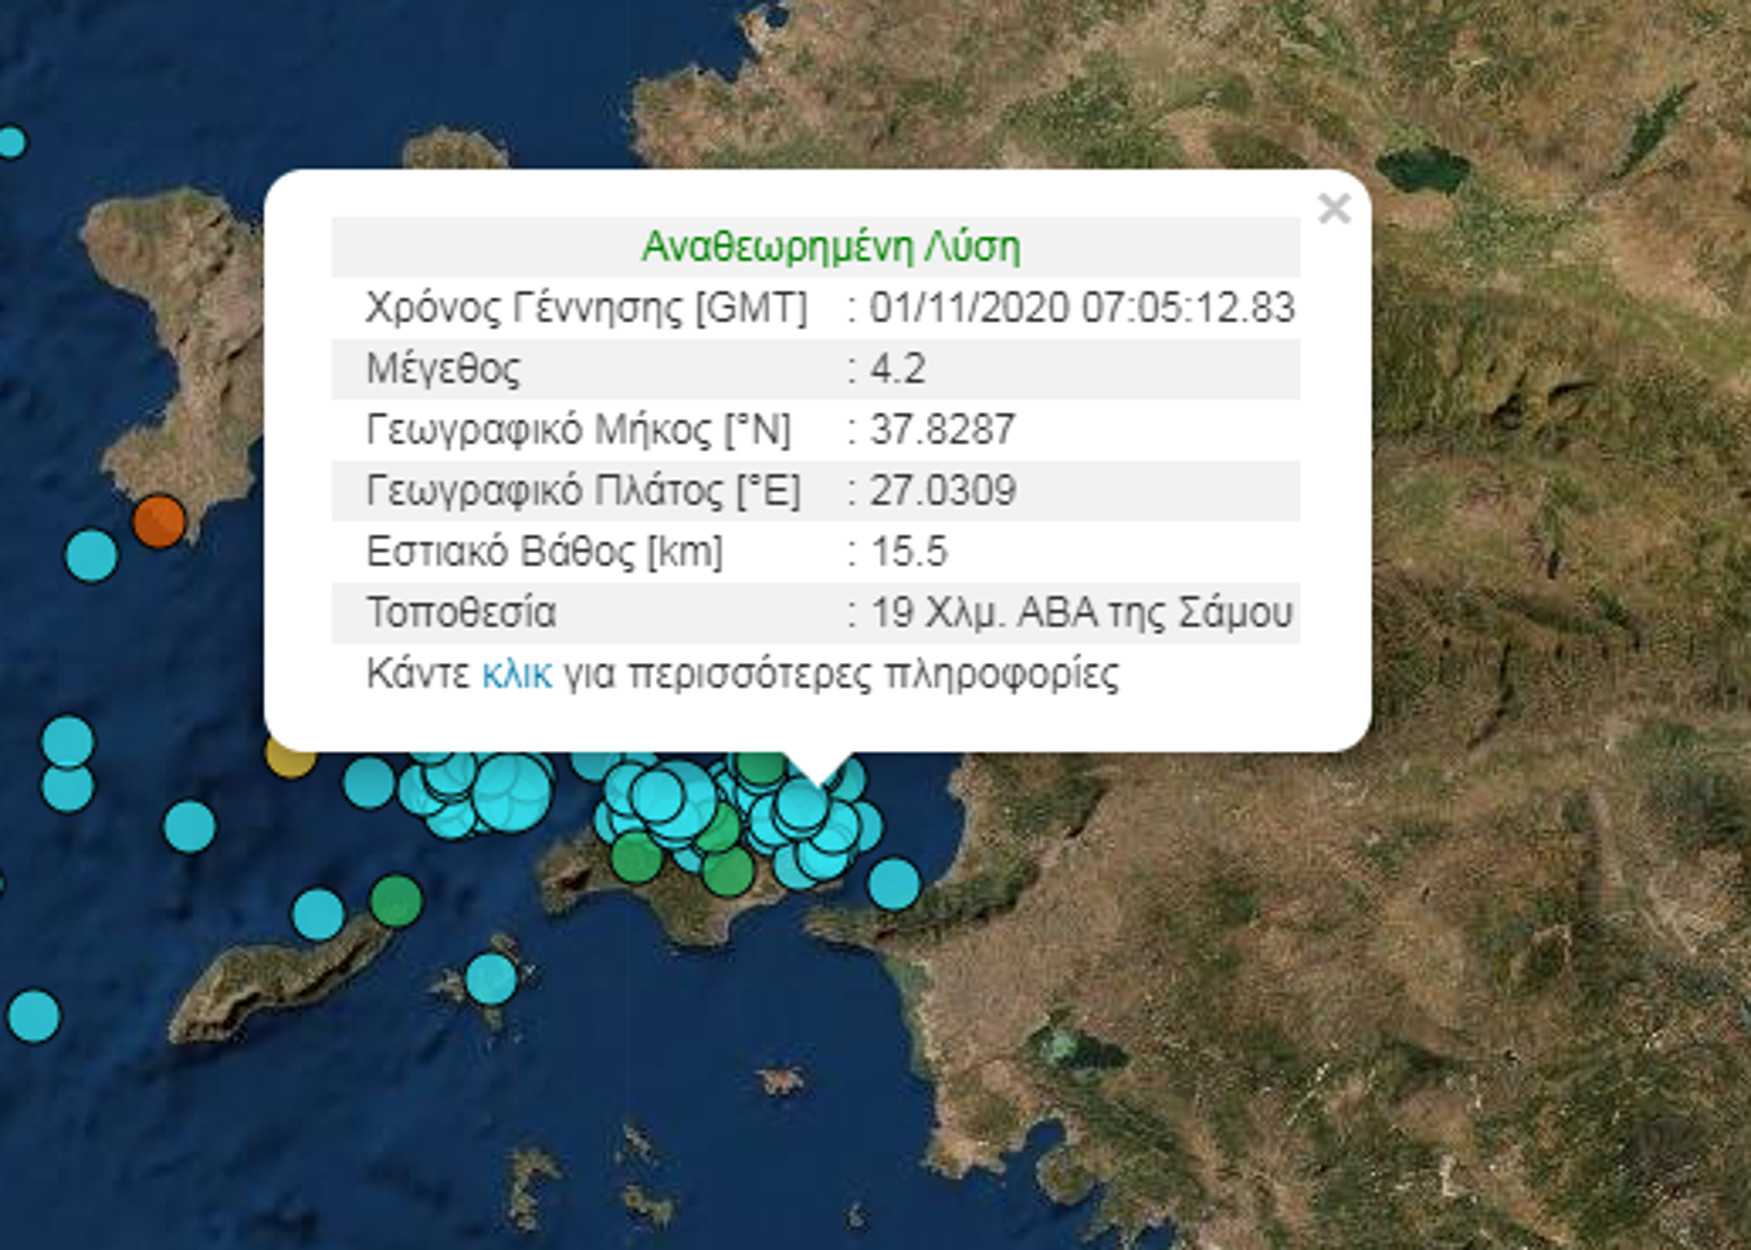Click the 'Αναθεωρημένη Λύση' popup heading

(830, 246)
